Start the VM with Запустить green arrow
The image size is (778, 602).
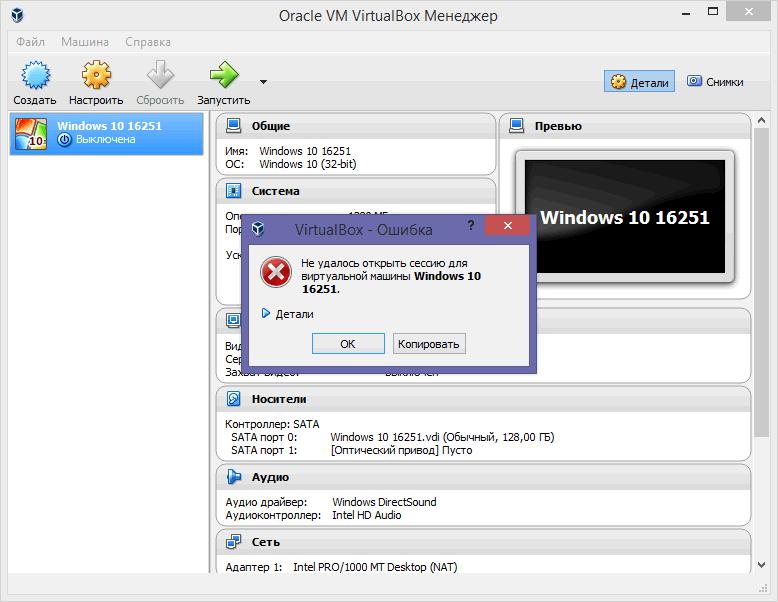click(224, 75)
